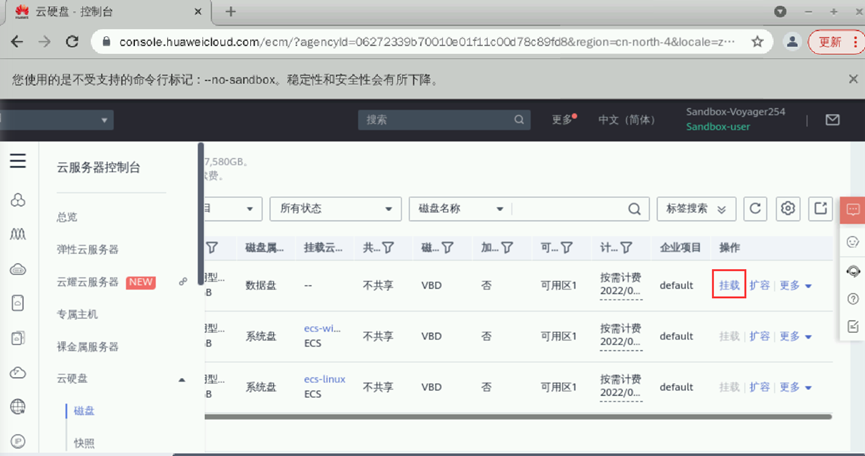Click 扩容 for the data disk row

coord(759,286)
